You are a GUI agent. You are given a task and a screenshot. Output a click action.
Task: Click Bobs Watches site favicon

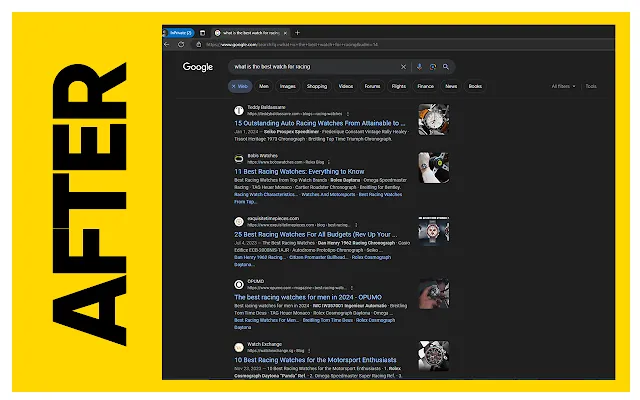[239, 159]
